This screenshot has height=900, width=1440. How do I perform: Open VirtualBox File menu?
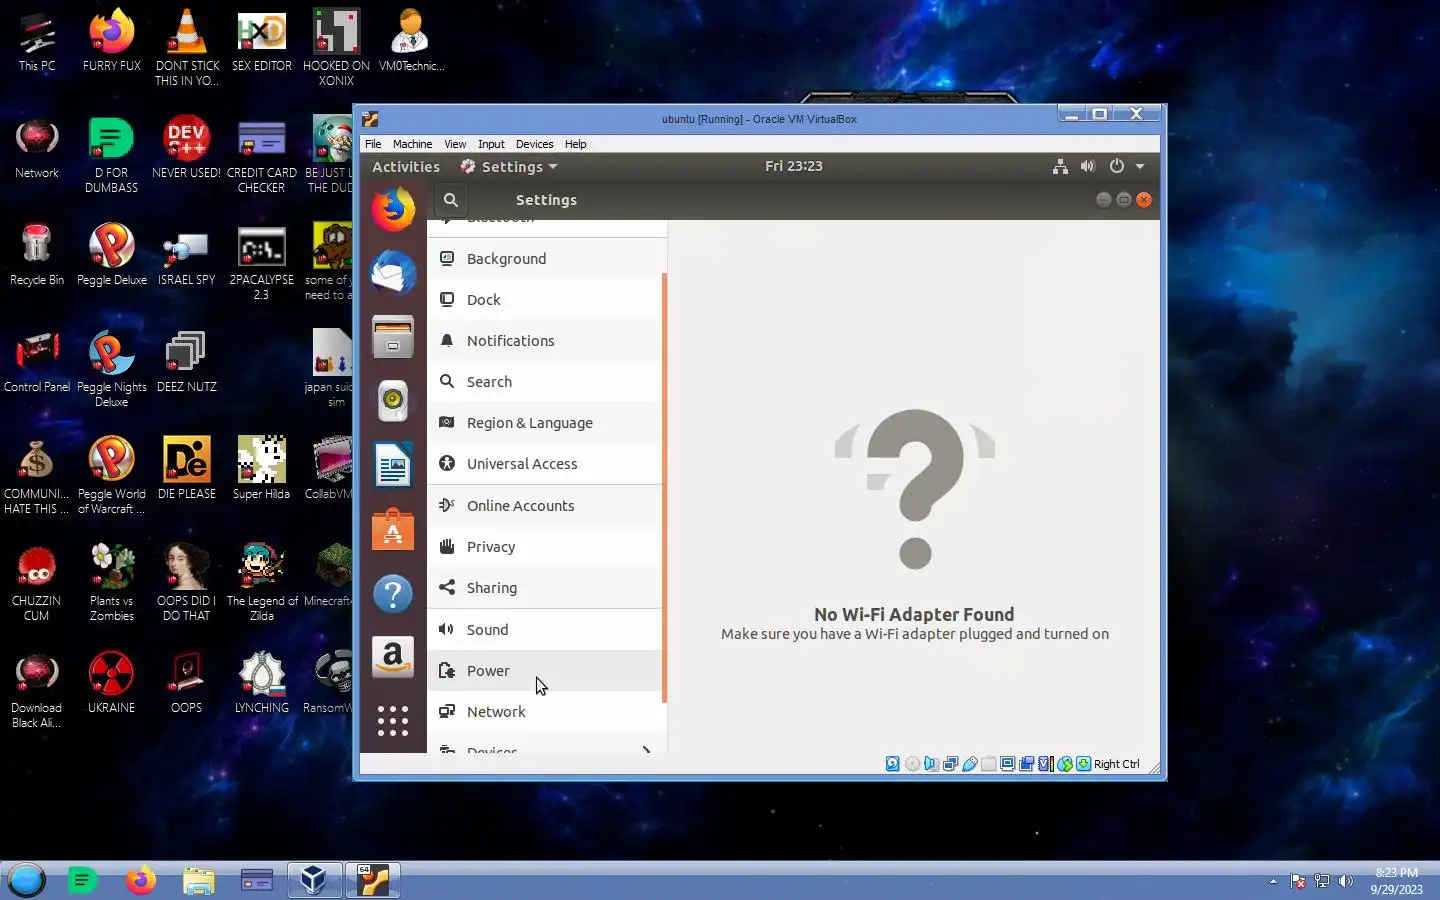tap(373, 144)
